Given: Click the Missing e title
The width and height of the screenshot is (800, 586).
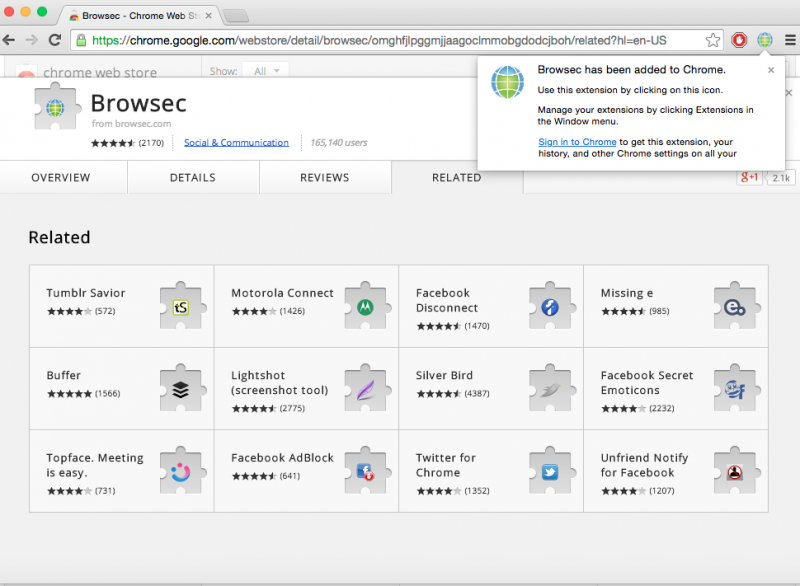Looking at the screenshot, I should 627,293.
